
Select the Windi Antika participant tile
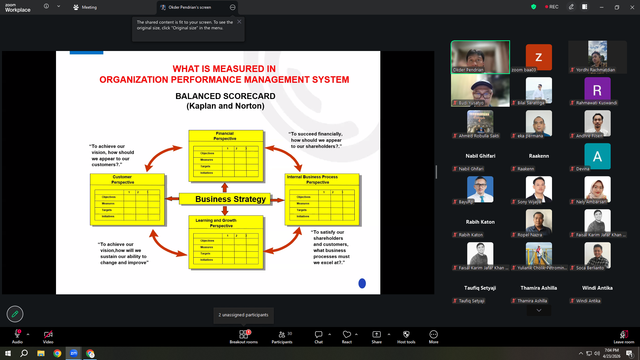[x=598, y=289]
